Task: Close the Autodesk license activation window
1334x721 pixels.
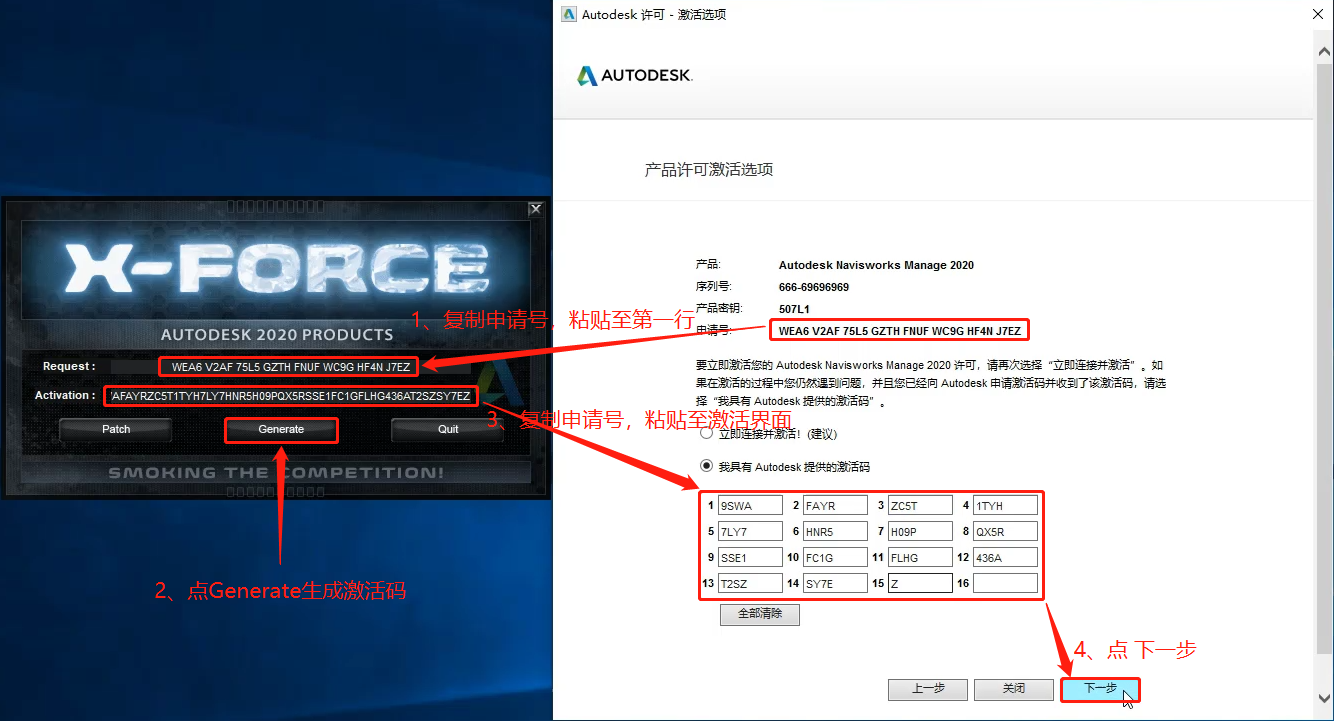Action: click(x=1319, y=14)
